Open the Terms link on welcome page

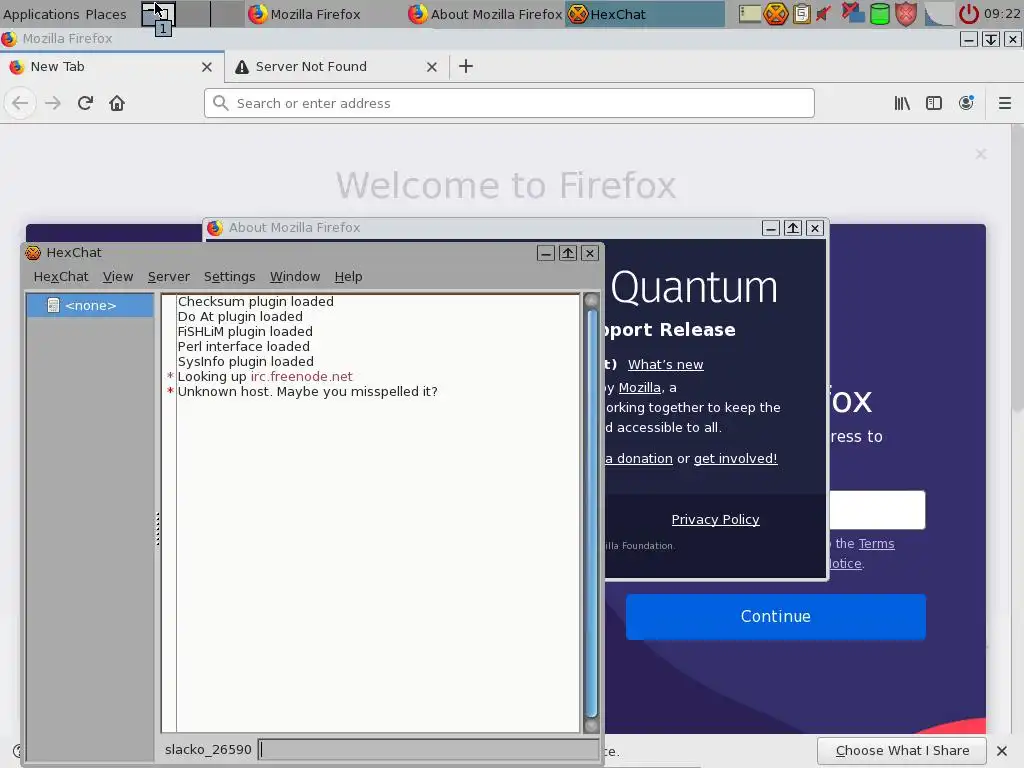click(876, 543)
